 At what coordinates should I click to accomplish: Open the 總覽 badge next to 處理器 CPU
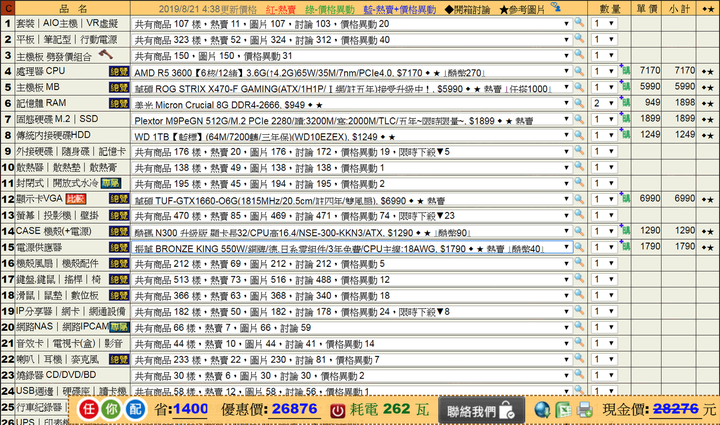119,72
